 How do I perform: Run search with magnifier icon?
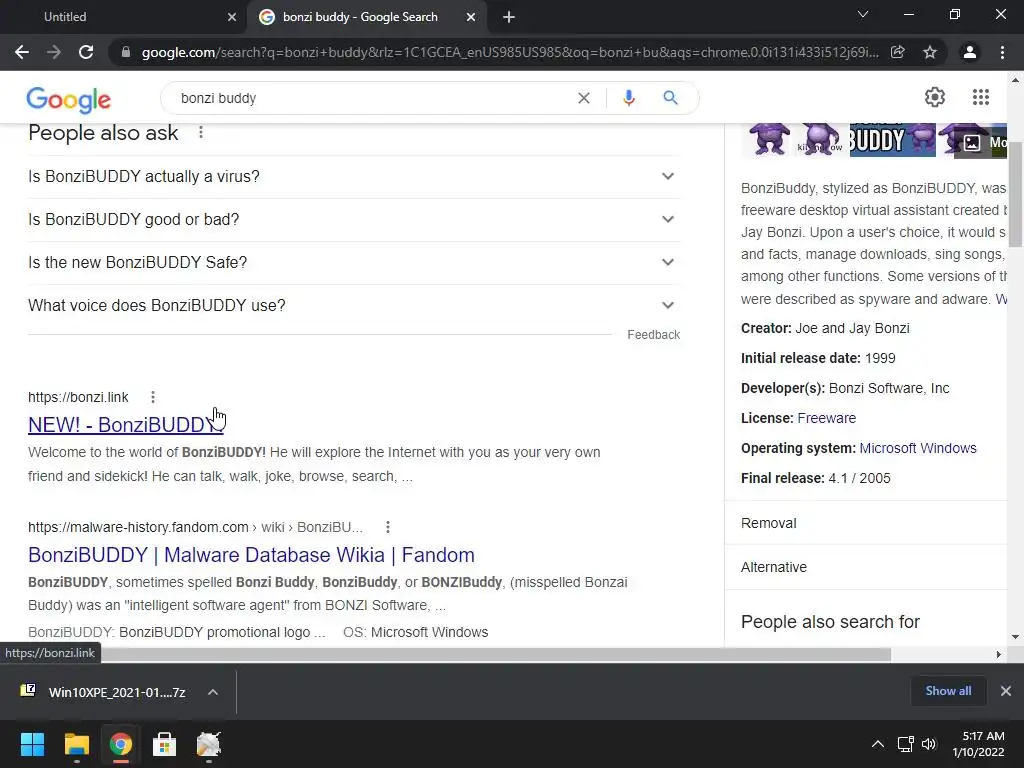click(670, 98)
